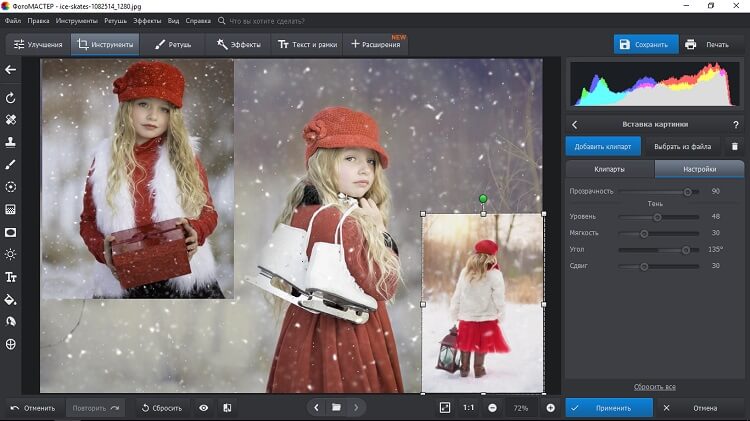Screen dimensions: 750x421
Task: Click the back arrow in left sidebar
Action: (11, 70)
